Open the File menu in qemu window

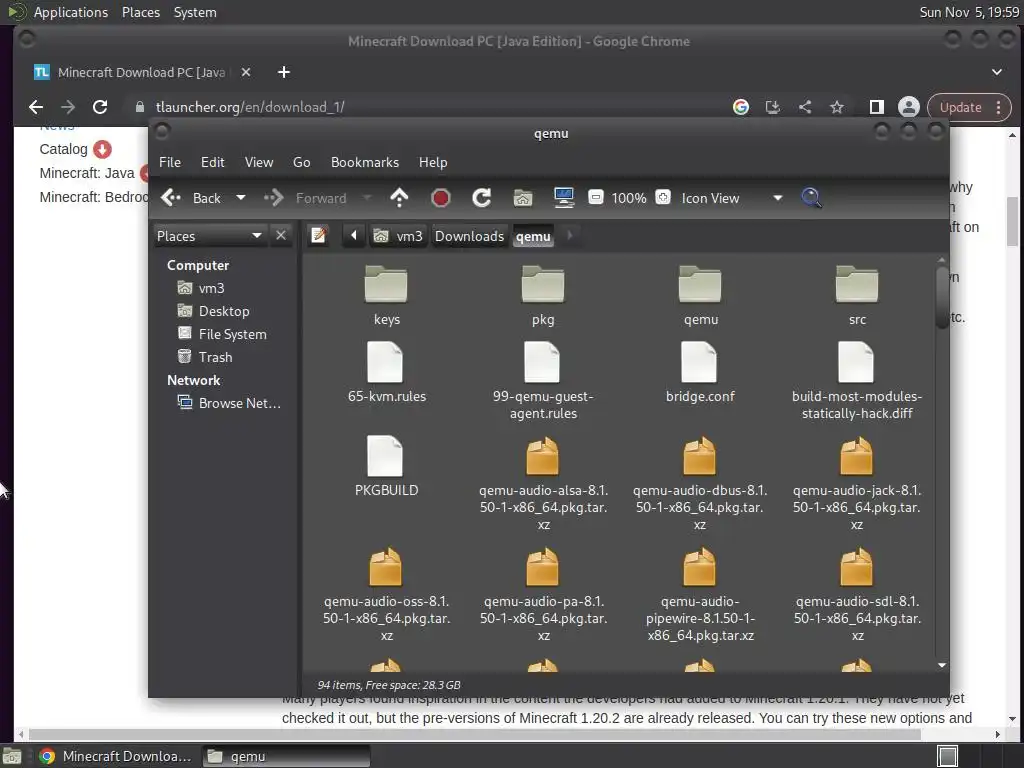click(x=170, y=162)
